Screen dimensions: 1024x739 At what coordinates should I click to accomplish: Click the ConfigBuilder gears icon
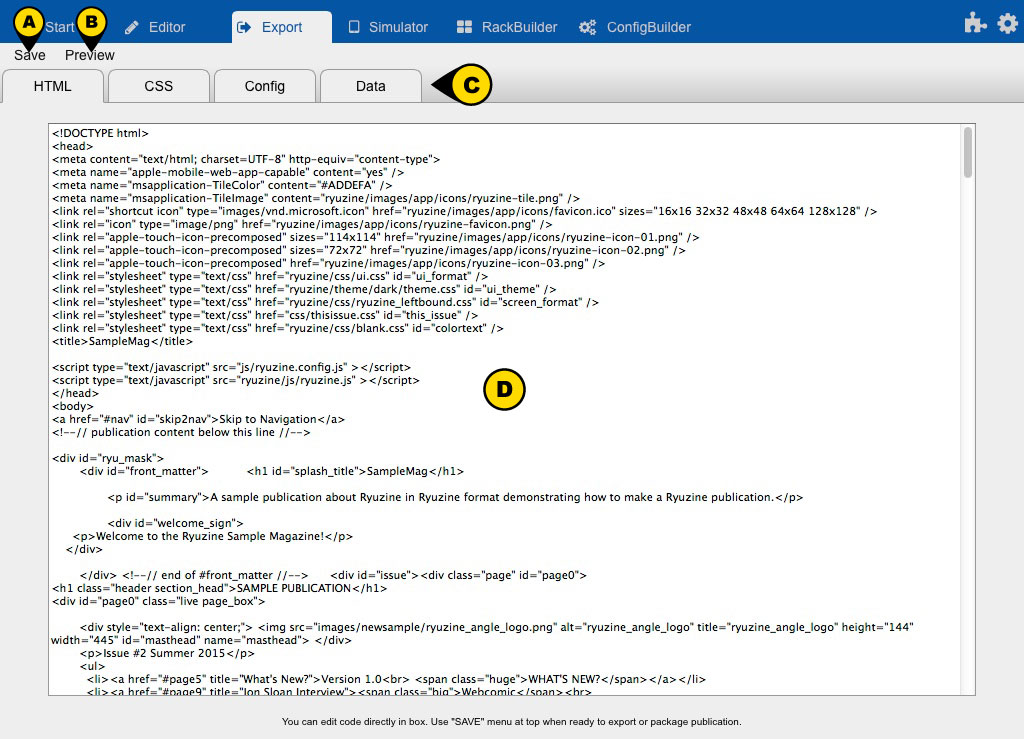click(x=588, y=27)
